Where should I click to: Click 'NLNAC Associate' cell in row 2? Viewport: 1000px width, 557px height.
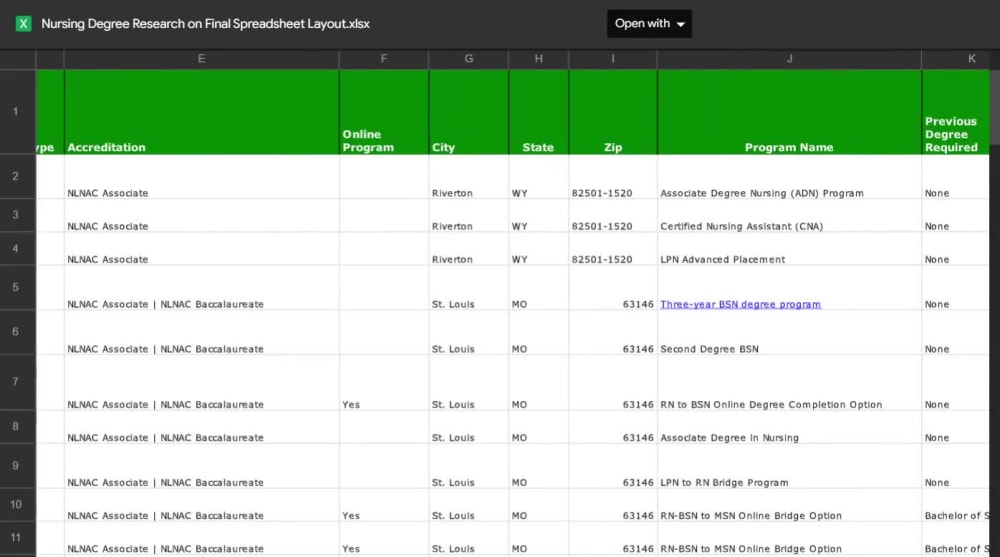202,177
